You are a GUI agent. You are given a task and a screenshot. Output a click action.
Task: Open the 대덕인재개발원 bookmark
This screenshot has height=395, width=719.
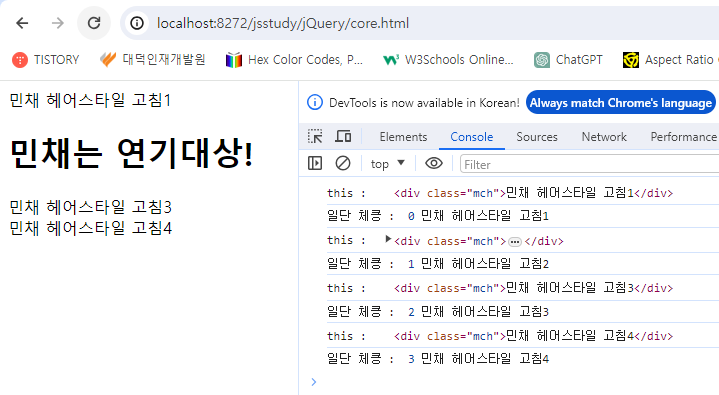152,60
